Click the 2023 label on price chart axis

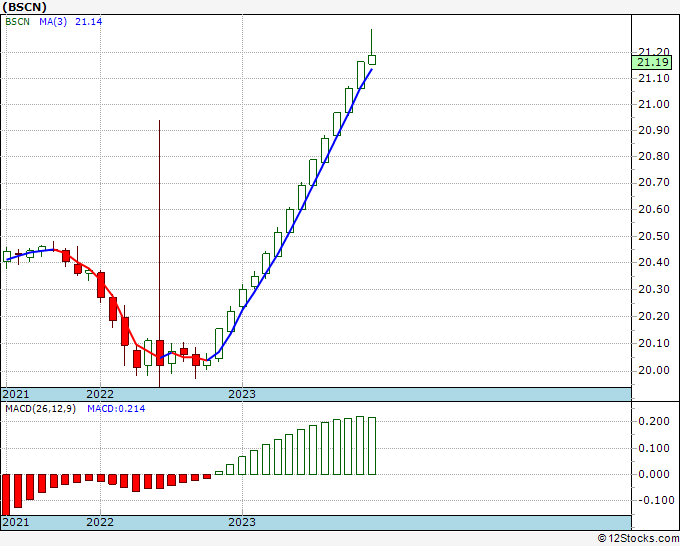coord(242,394)
